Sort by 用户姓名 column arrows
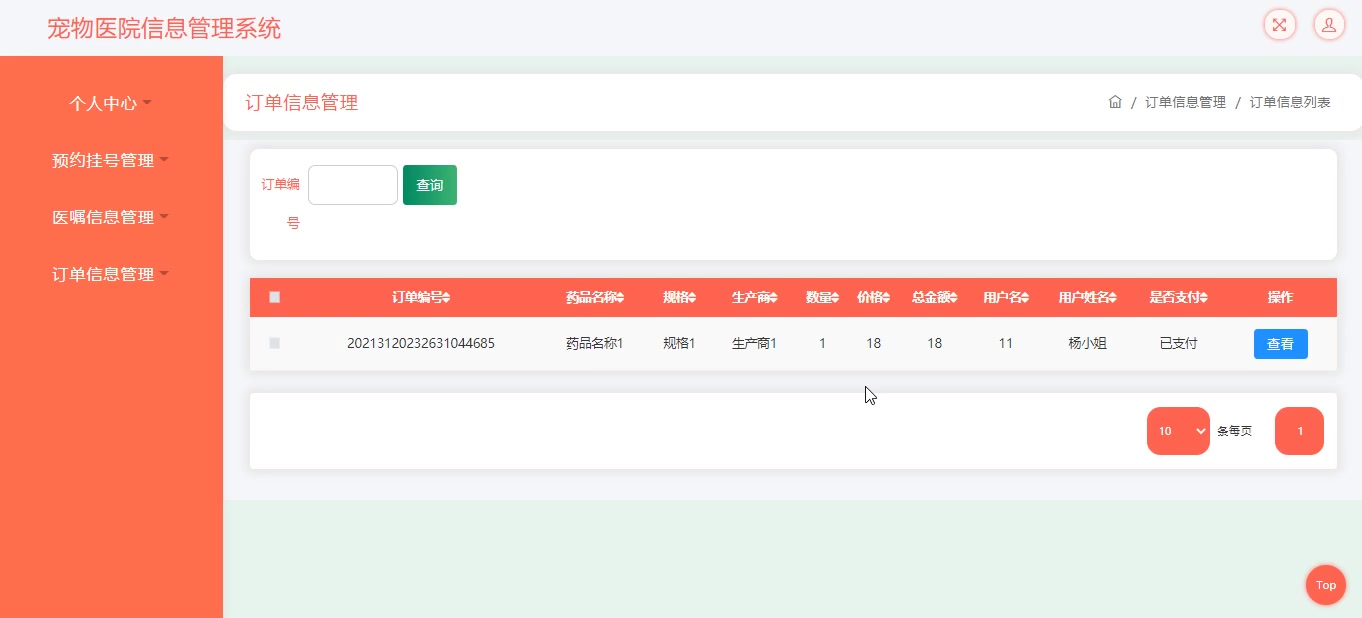The image size is (1362, 618). (1113, 298)
